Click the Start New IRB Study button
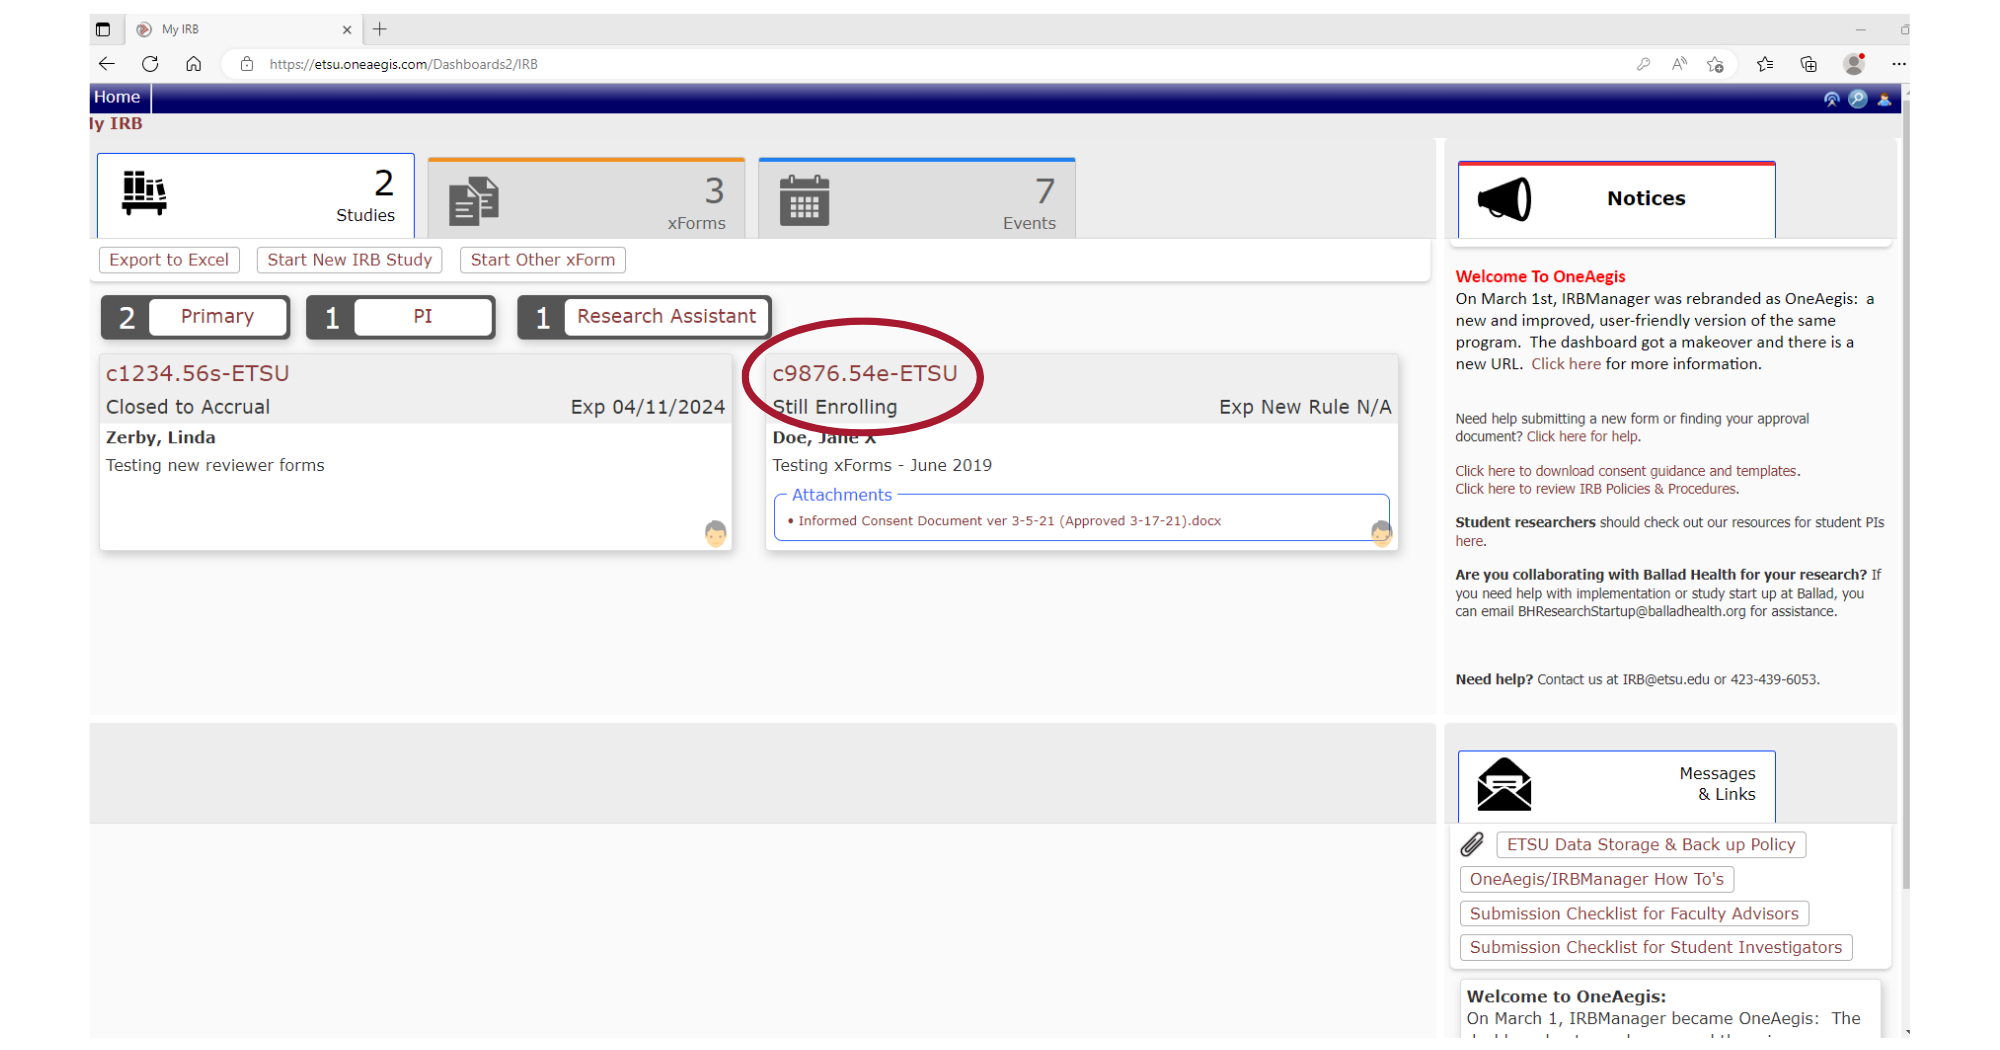This screenshot has width=2000, height=1050. tap(349, 259)
